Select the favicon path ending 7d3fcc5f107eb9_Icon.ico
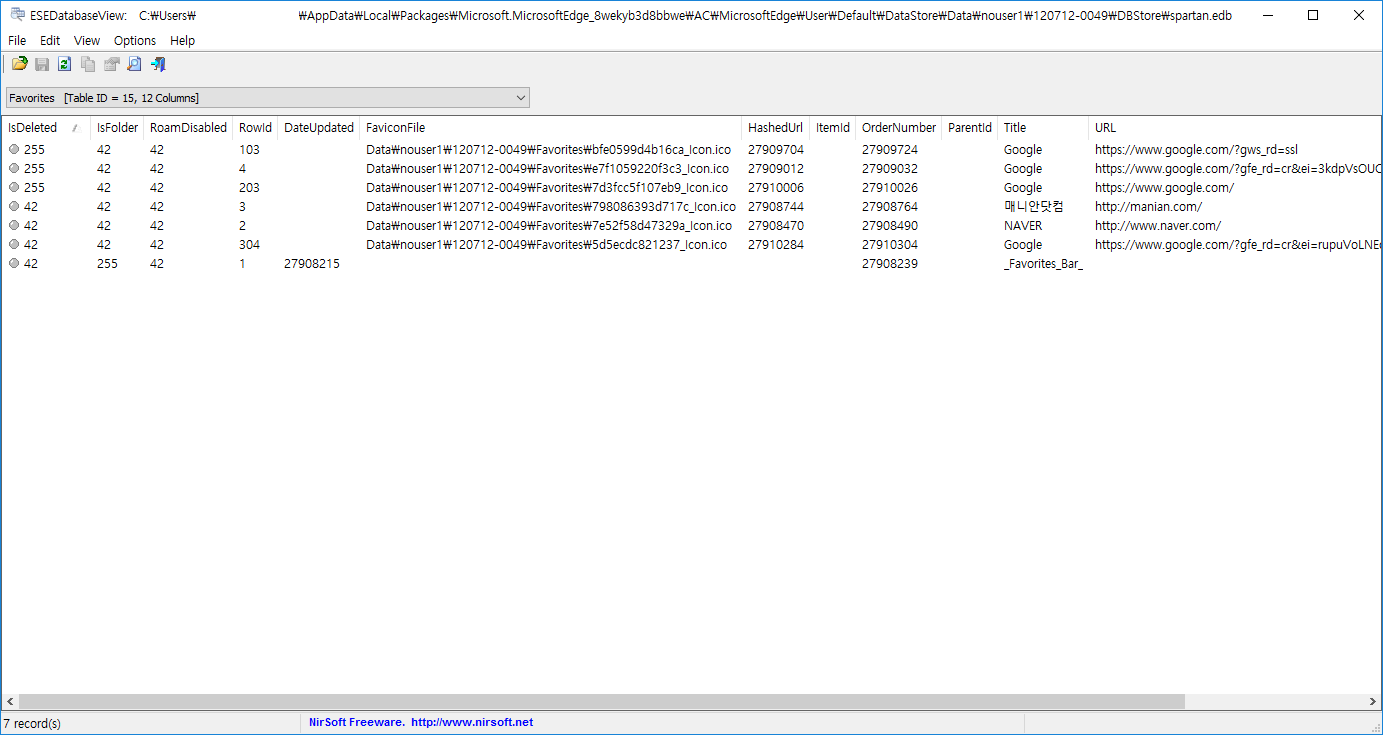The height and width of the screenshot is (735, 1383). [547, 187]
